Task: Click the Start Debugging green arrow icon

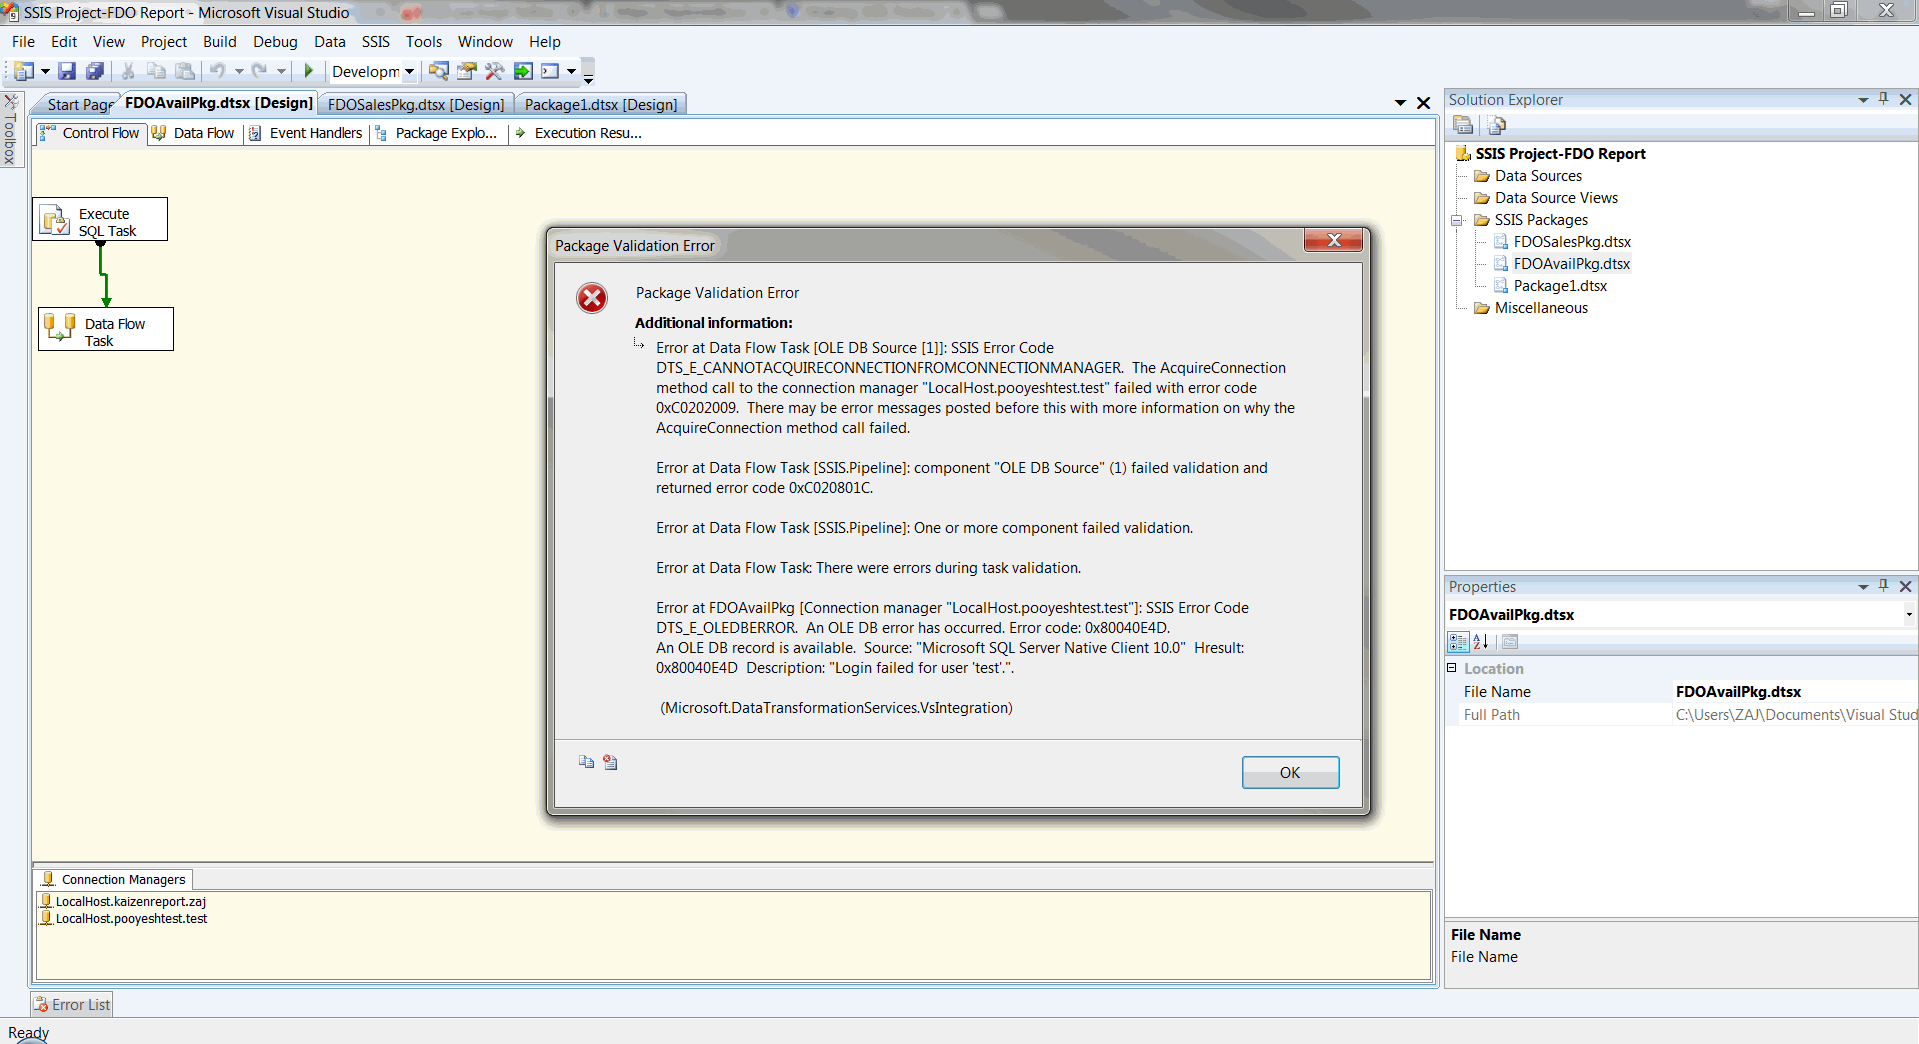Action: (309, 71)
